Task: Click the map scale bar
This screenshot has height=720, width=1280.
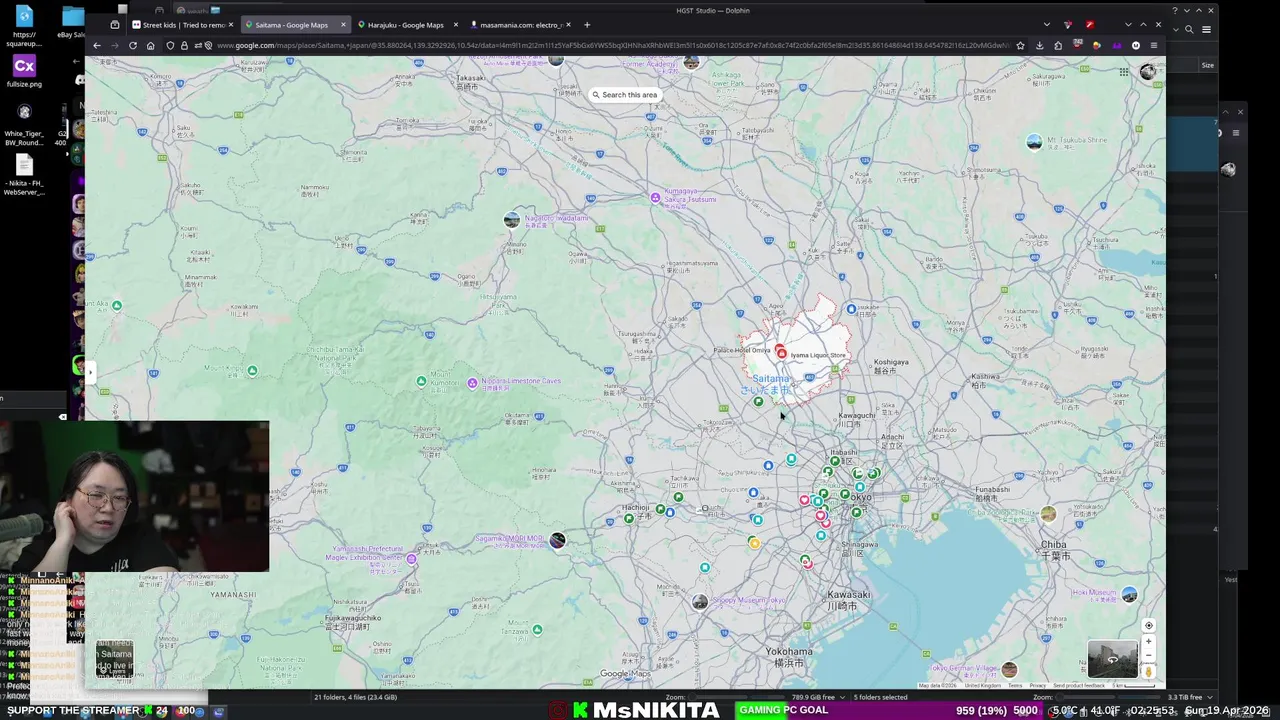Action: click(x=1134, y=686)
